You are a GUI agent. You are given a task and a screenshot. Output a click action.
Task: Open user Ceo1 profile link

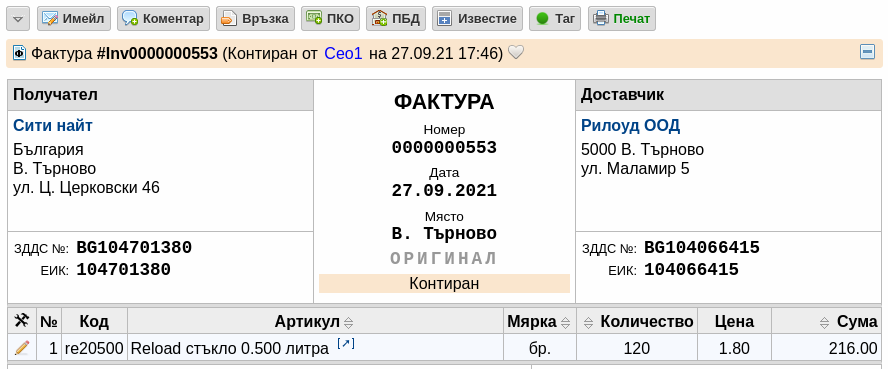coord(343,53)
